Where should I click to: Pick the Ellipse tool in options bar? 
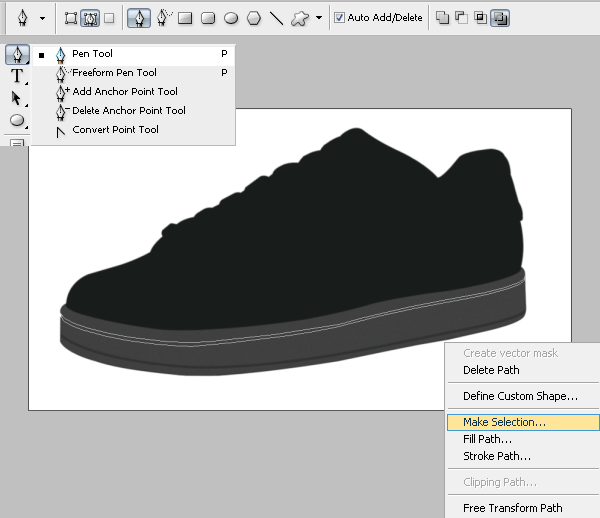click(x=231, y=18)
